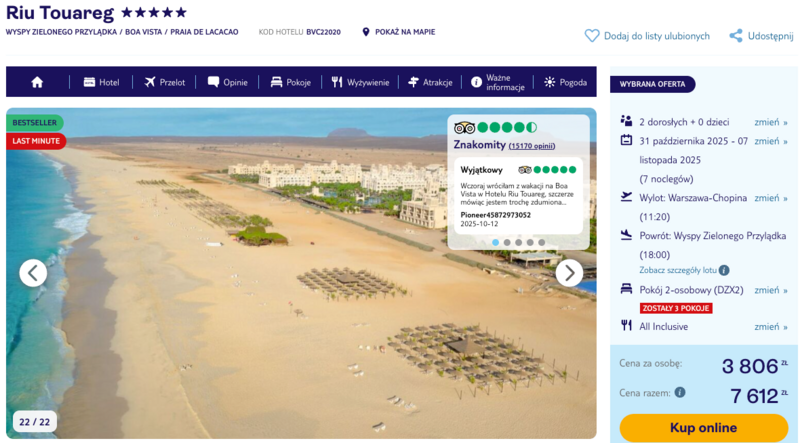Show previous photo with left arrow
Viewport: 800px width, 443px height.
tap(33, 273)
